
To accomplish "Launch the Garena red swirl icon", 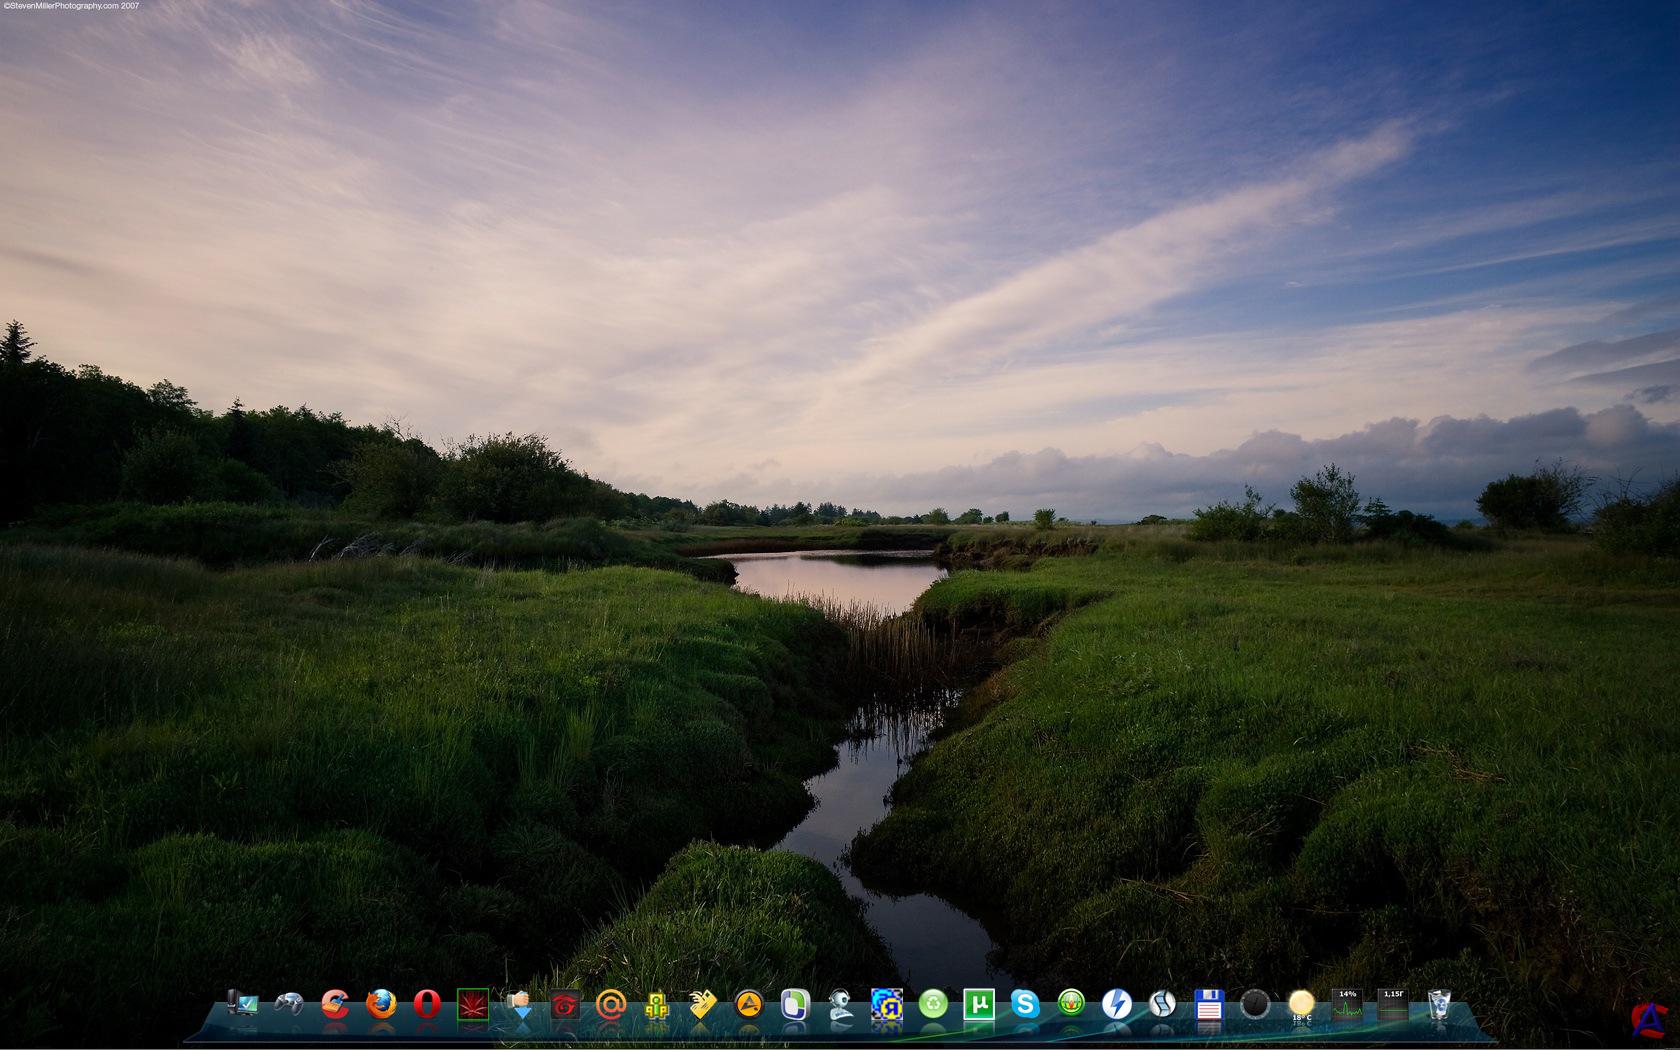I will (x=565, y=1004).
